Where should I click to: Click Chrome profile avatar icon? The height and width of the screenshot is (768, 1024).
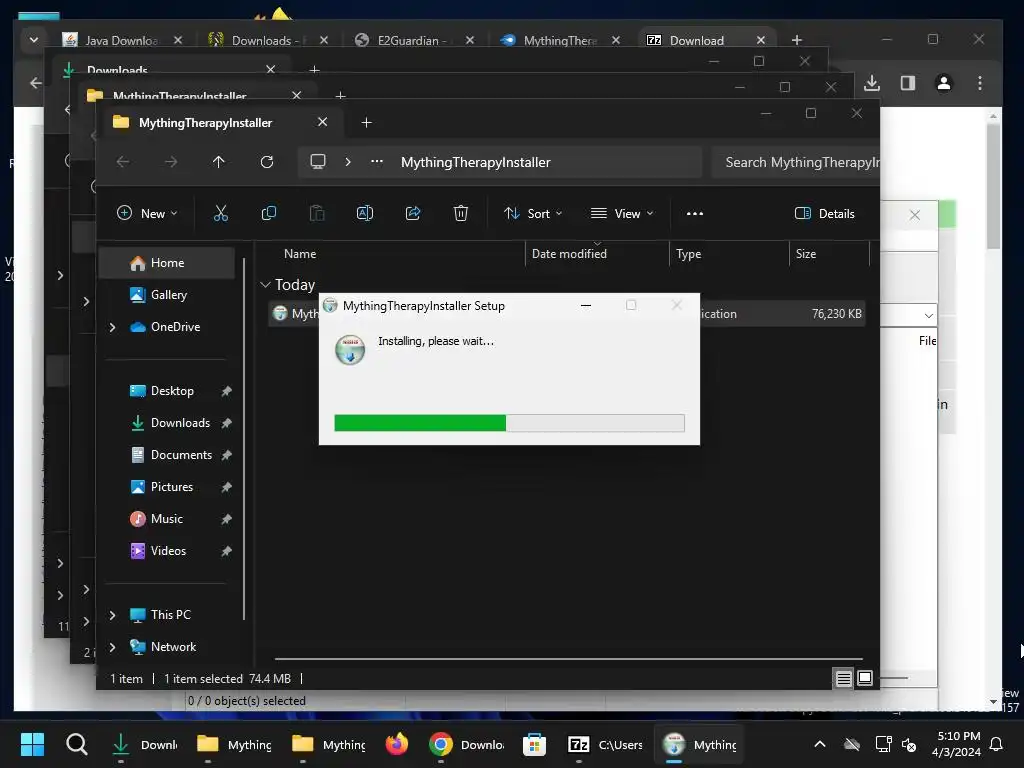click(x=944, y=83)
